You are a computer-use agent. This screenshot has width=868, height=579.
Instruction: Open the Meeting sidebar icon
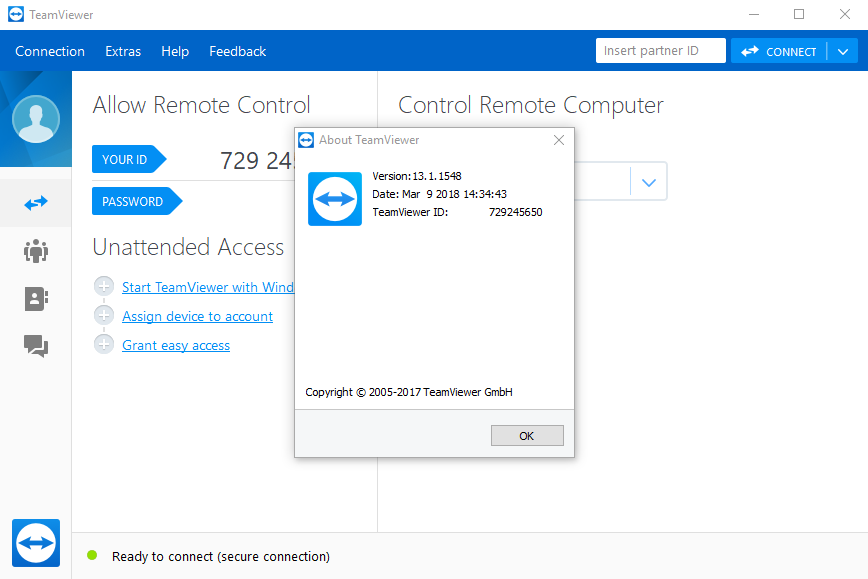[x=36, y=251]
